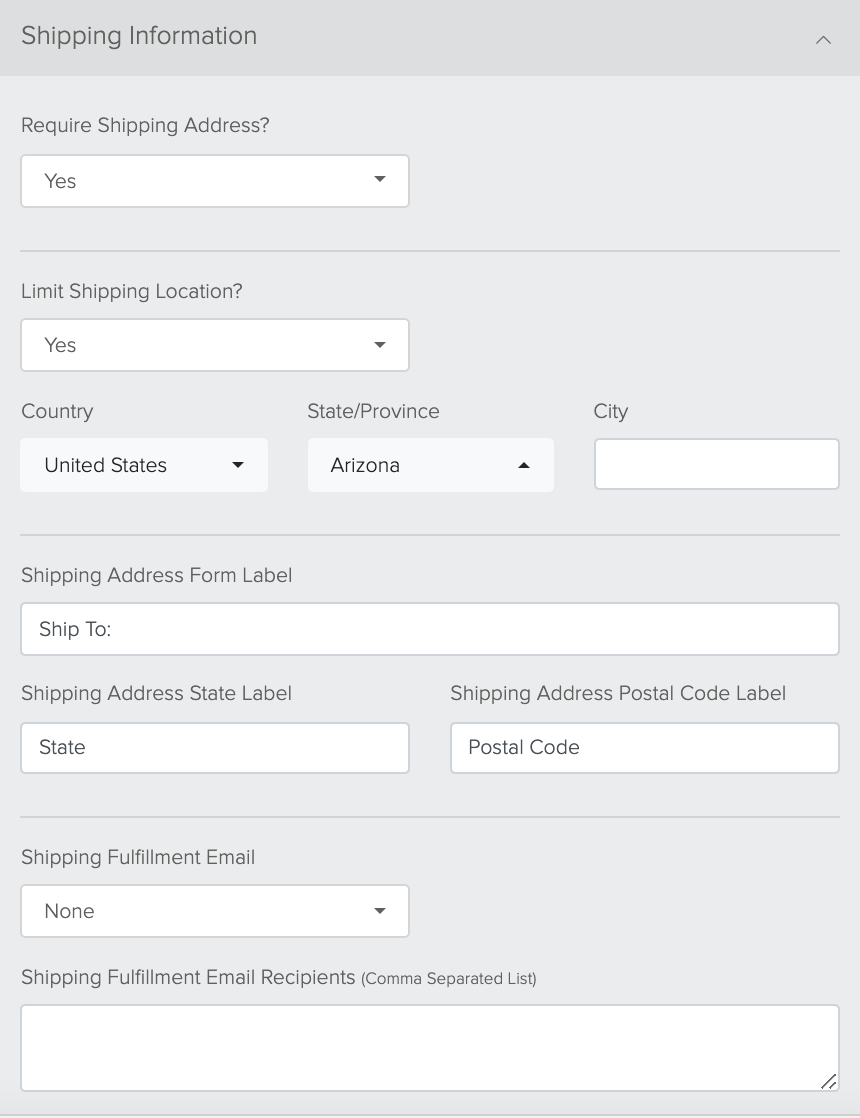
Task: Click the Shipping Address State Label field
Action: coord(215,748)
